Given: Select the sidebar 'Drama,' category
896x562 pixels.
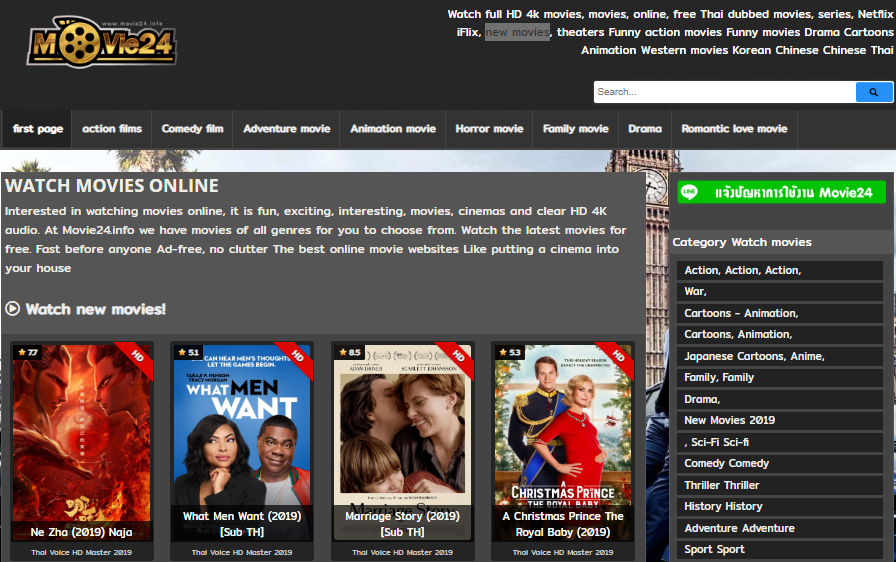Looking at the screenshot, I should click(x=780, y=399).
